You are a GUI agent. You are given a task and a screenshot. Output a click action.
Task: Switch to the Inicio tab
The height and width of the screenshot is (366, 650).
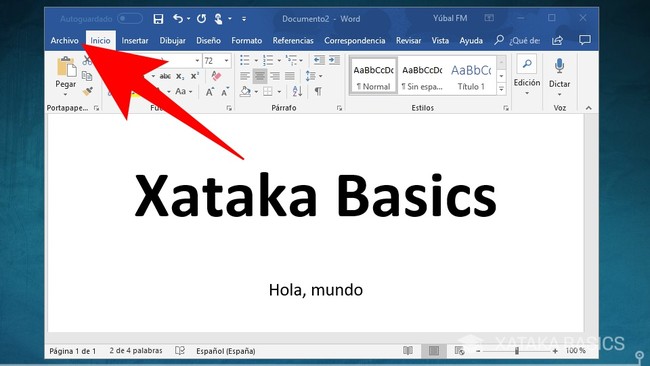[x=100, y=41]
